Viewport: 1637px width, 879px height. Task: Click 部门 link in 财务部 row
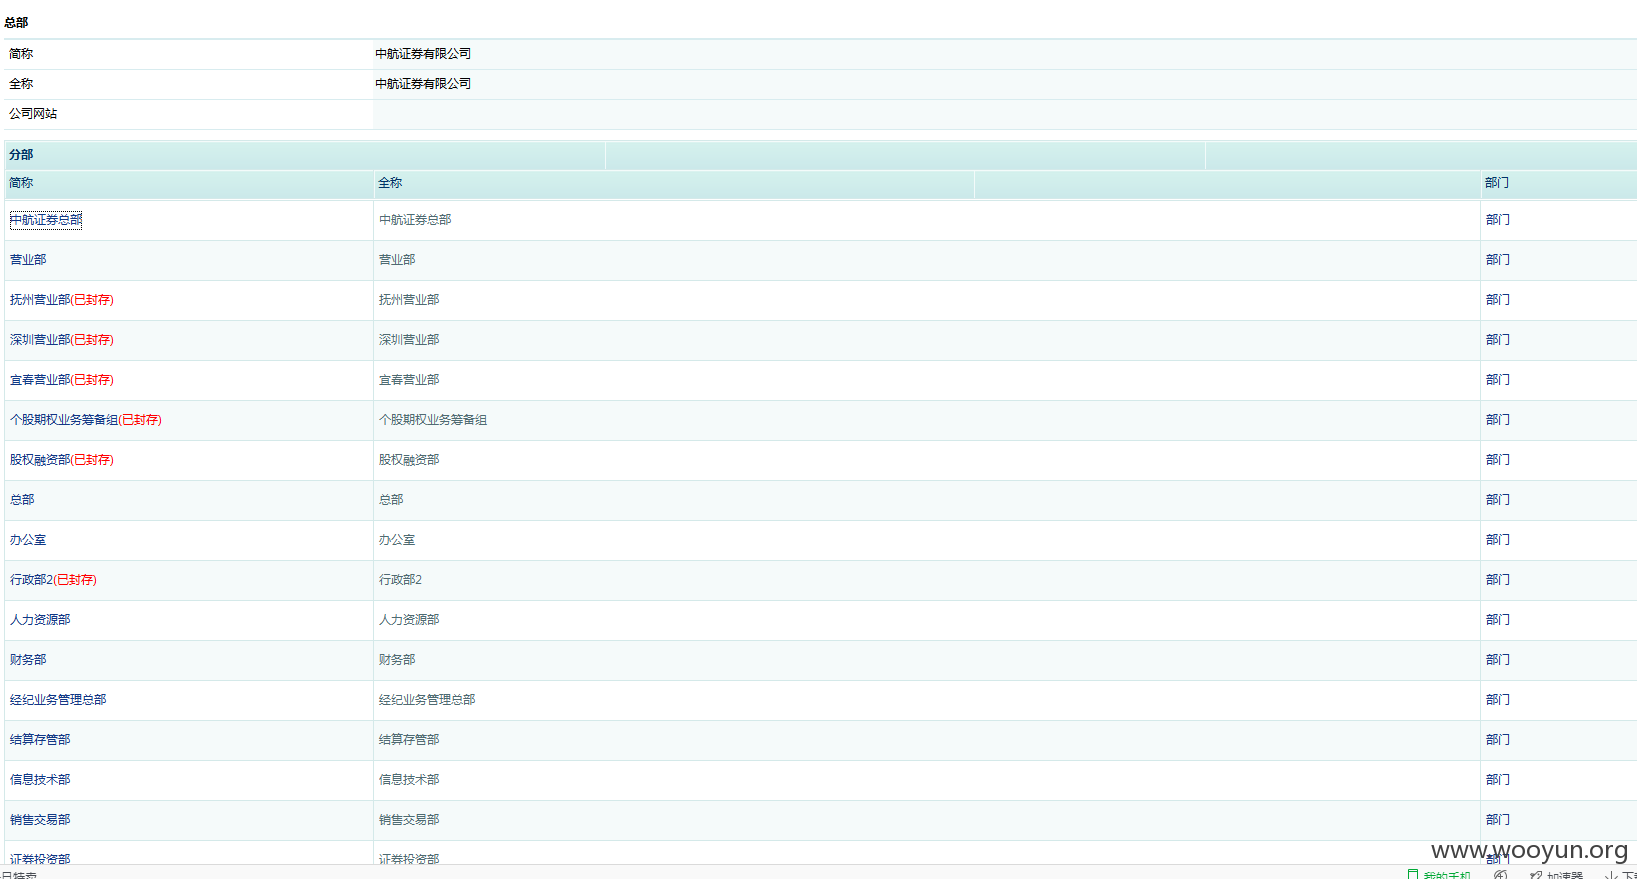[x=1498, y=660]
